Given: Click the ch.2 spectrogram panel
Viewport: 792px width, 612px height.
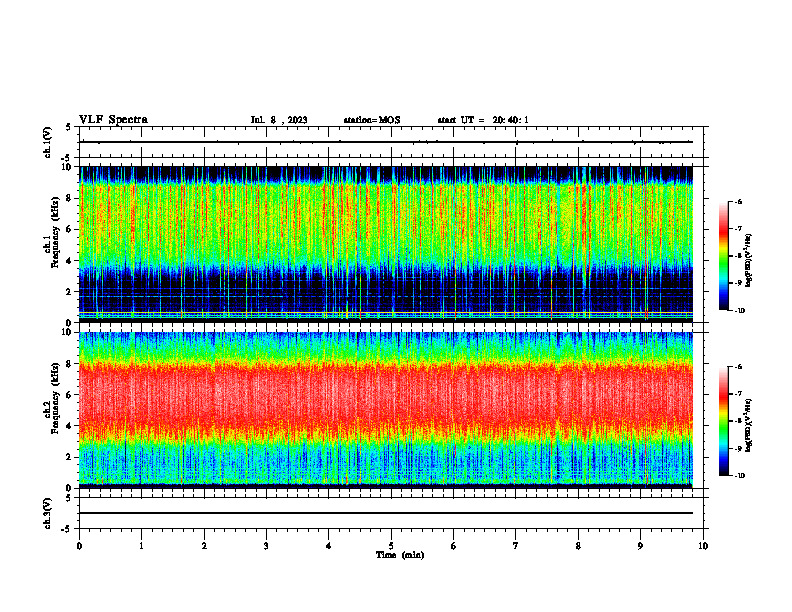Looking at the screenshot, I should [x=386, y=410].
